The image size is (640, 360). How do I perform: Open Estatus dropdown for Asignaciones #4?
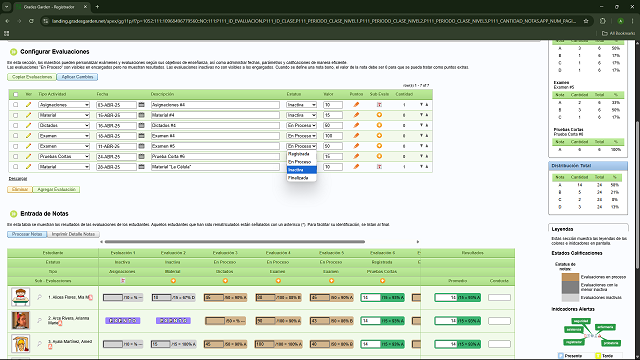[301, 105]
